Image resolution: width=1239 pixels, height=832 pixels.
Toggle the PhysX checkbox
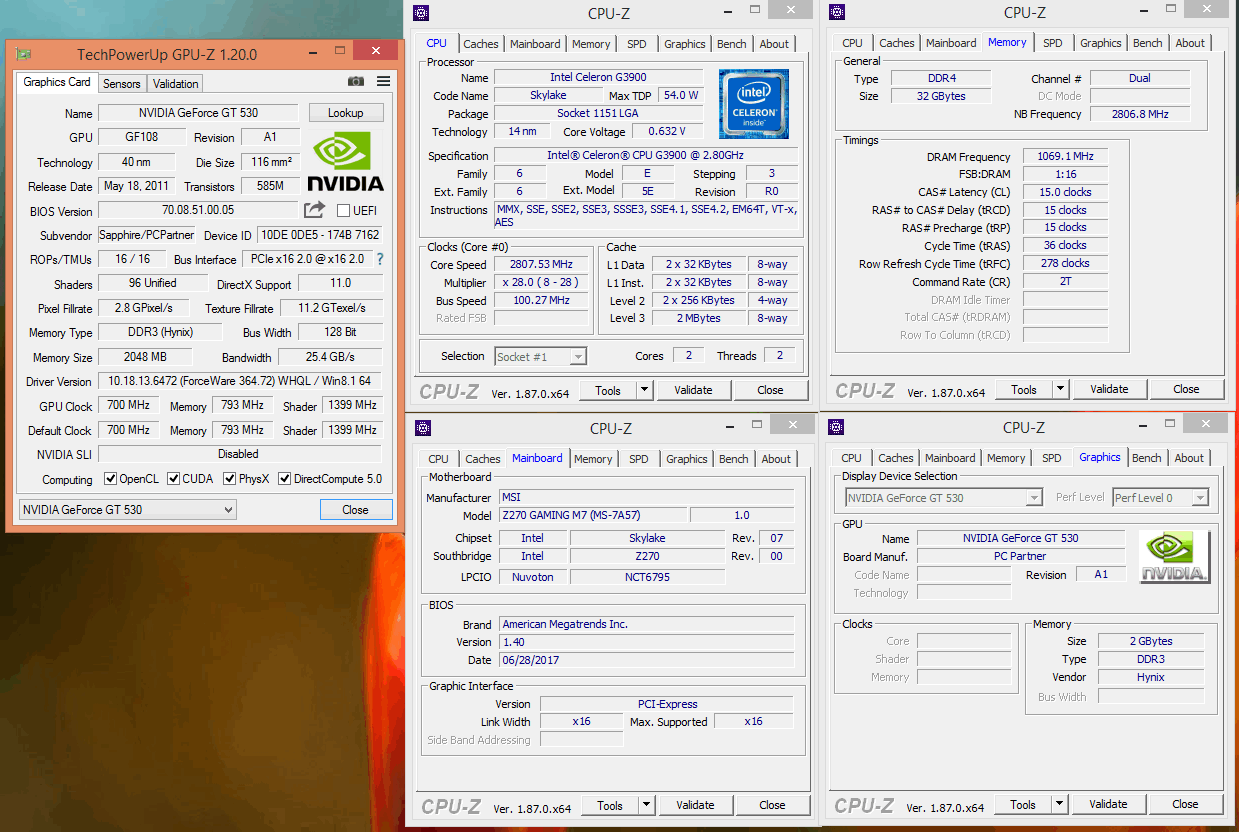click(229, 479)
